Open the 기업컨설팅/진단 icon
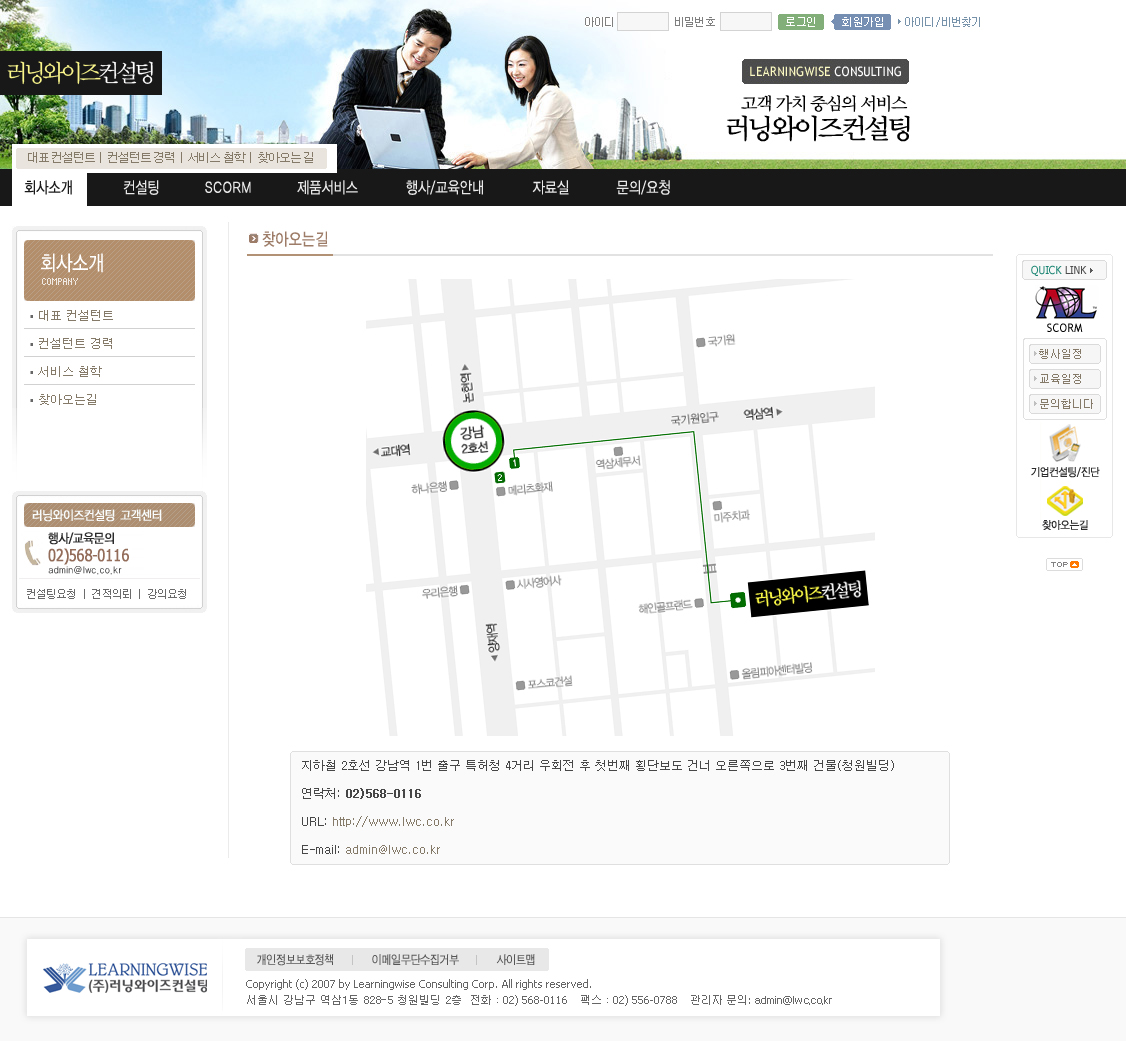 (x=1064, y=444)
